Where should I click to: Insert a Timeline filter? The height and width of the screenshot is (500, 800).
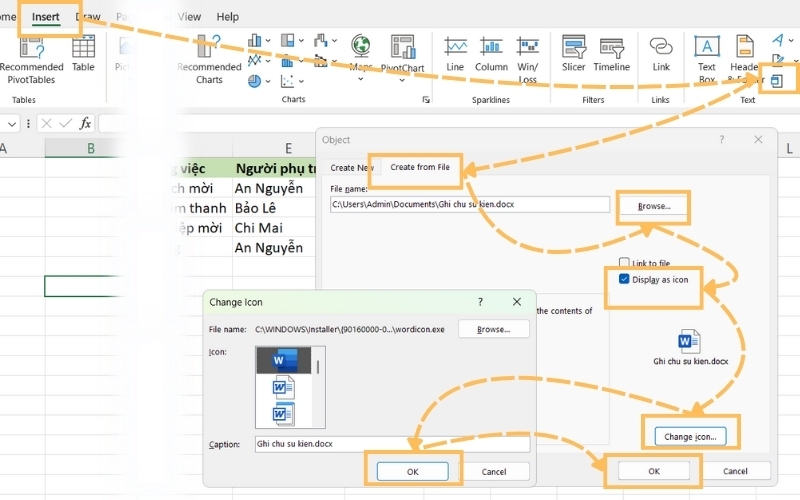point(611,54)
